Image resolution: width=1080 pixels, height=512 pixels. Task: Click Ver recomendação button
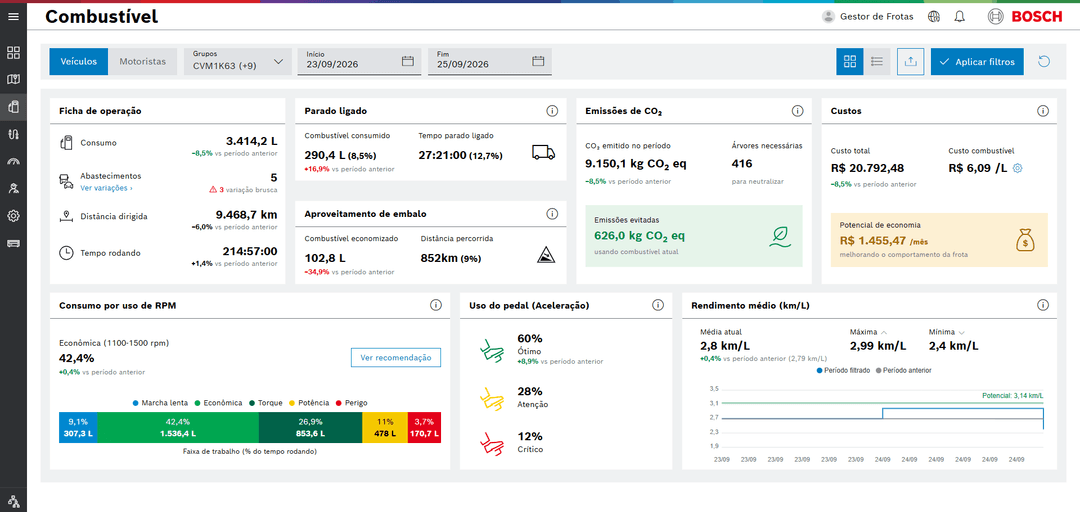[396, 358]
